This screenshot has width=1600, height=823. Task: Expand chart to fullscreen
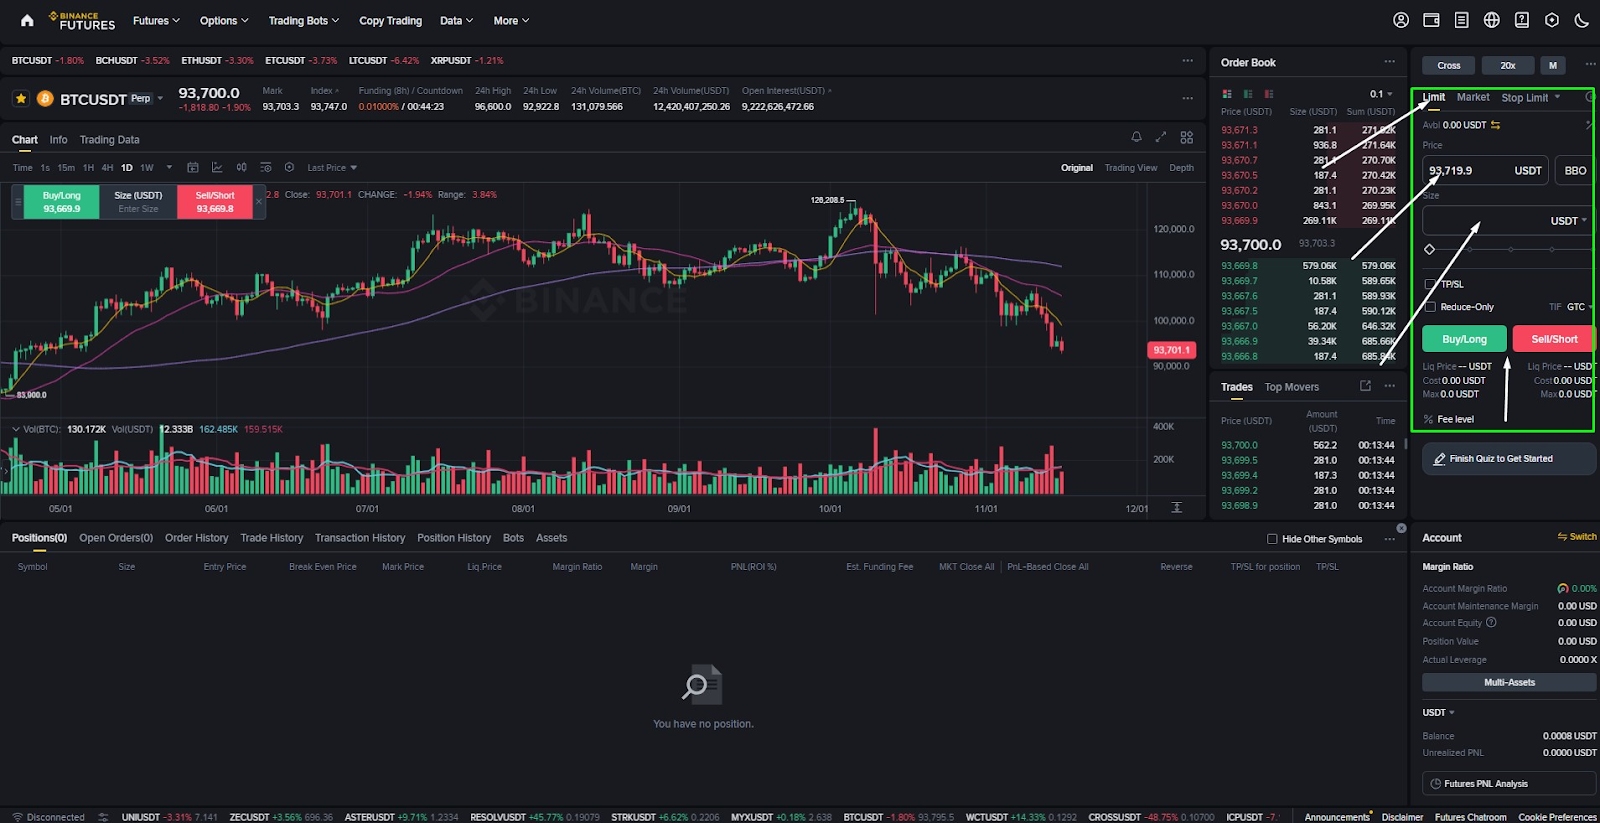[1161, 137]
